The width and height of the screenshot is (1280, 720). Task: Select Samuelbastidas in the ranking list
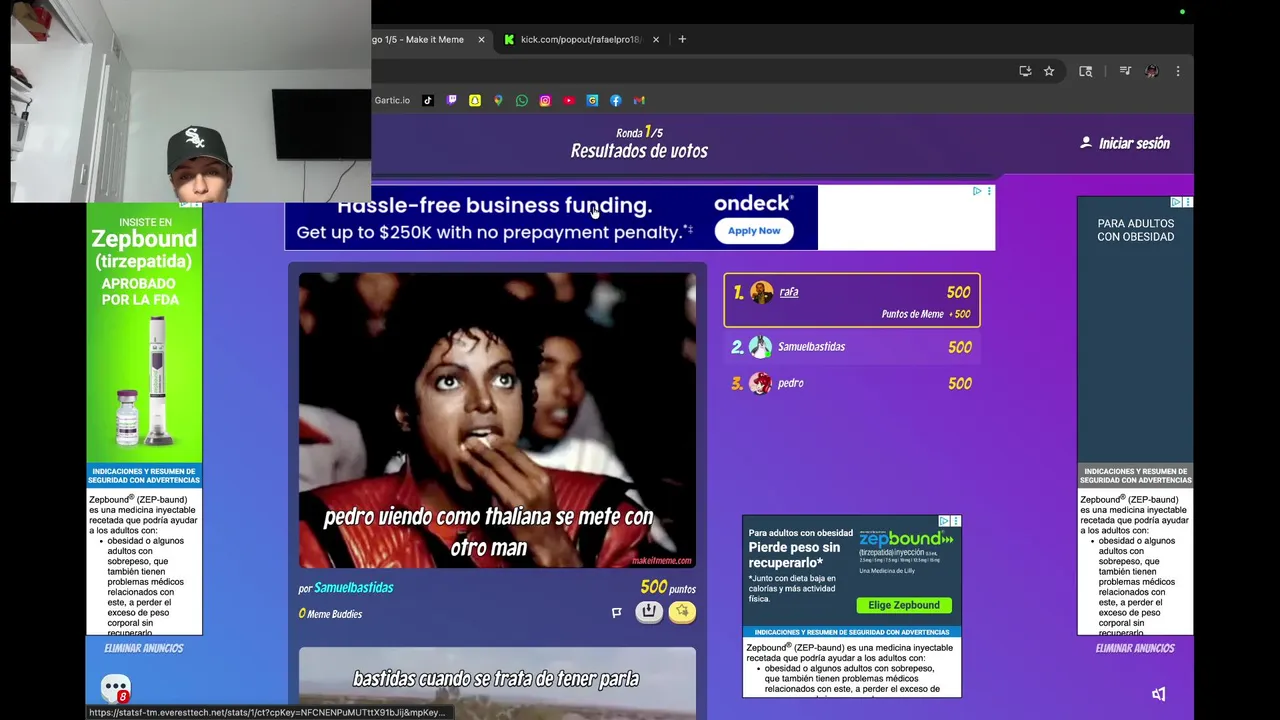(x=852, y=347)
